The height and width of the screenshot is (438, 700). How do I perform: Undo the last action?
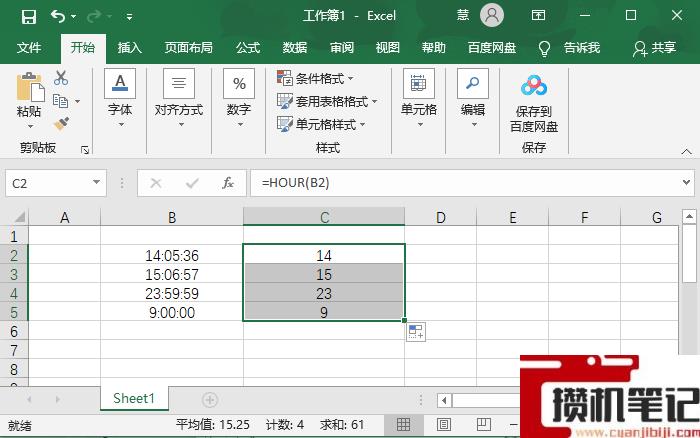pos(57,17)
